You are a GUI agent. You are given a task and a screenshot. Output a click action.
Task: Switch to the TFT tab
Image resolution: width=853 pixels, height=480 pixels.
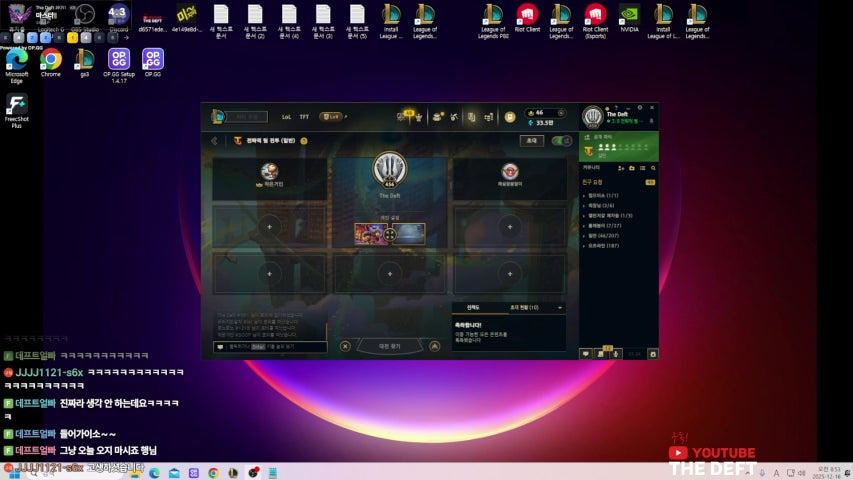click(304, 117)
